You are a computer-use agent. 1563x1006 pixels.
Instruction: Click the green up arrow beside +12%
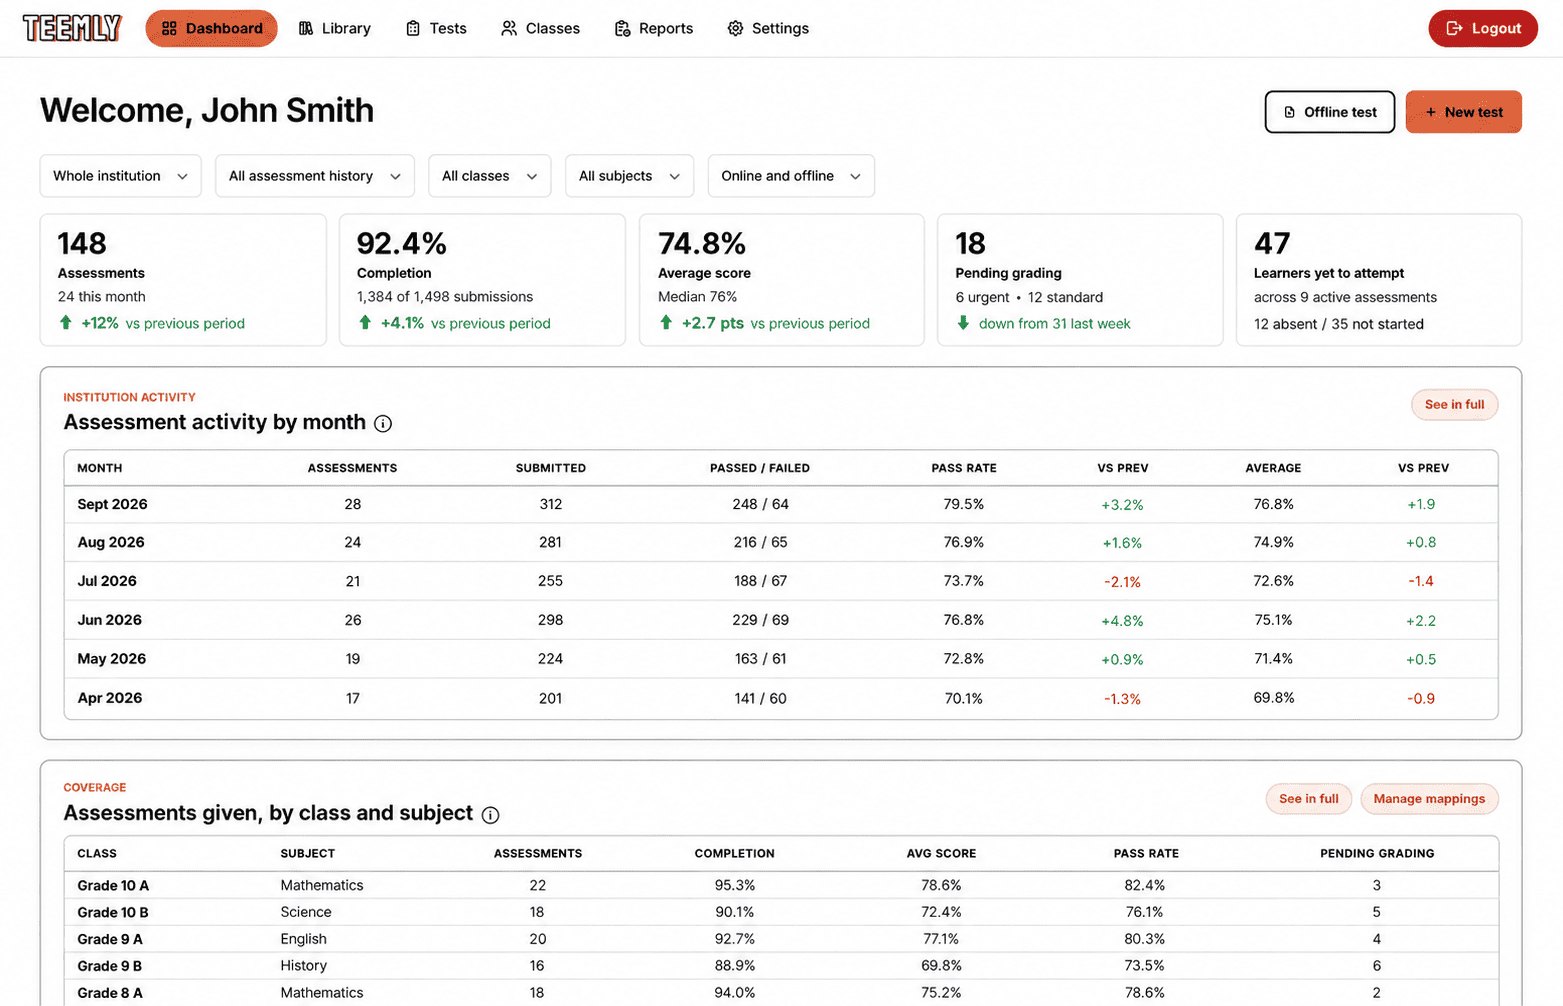[x=66, y=323]
